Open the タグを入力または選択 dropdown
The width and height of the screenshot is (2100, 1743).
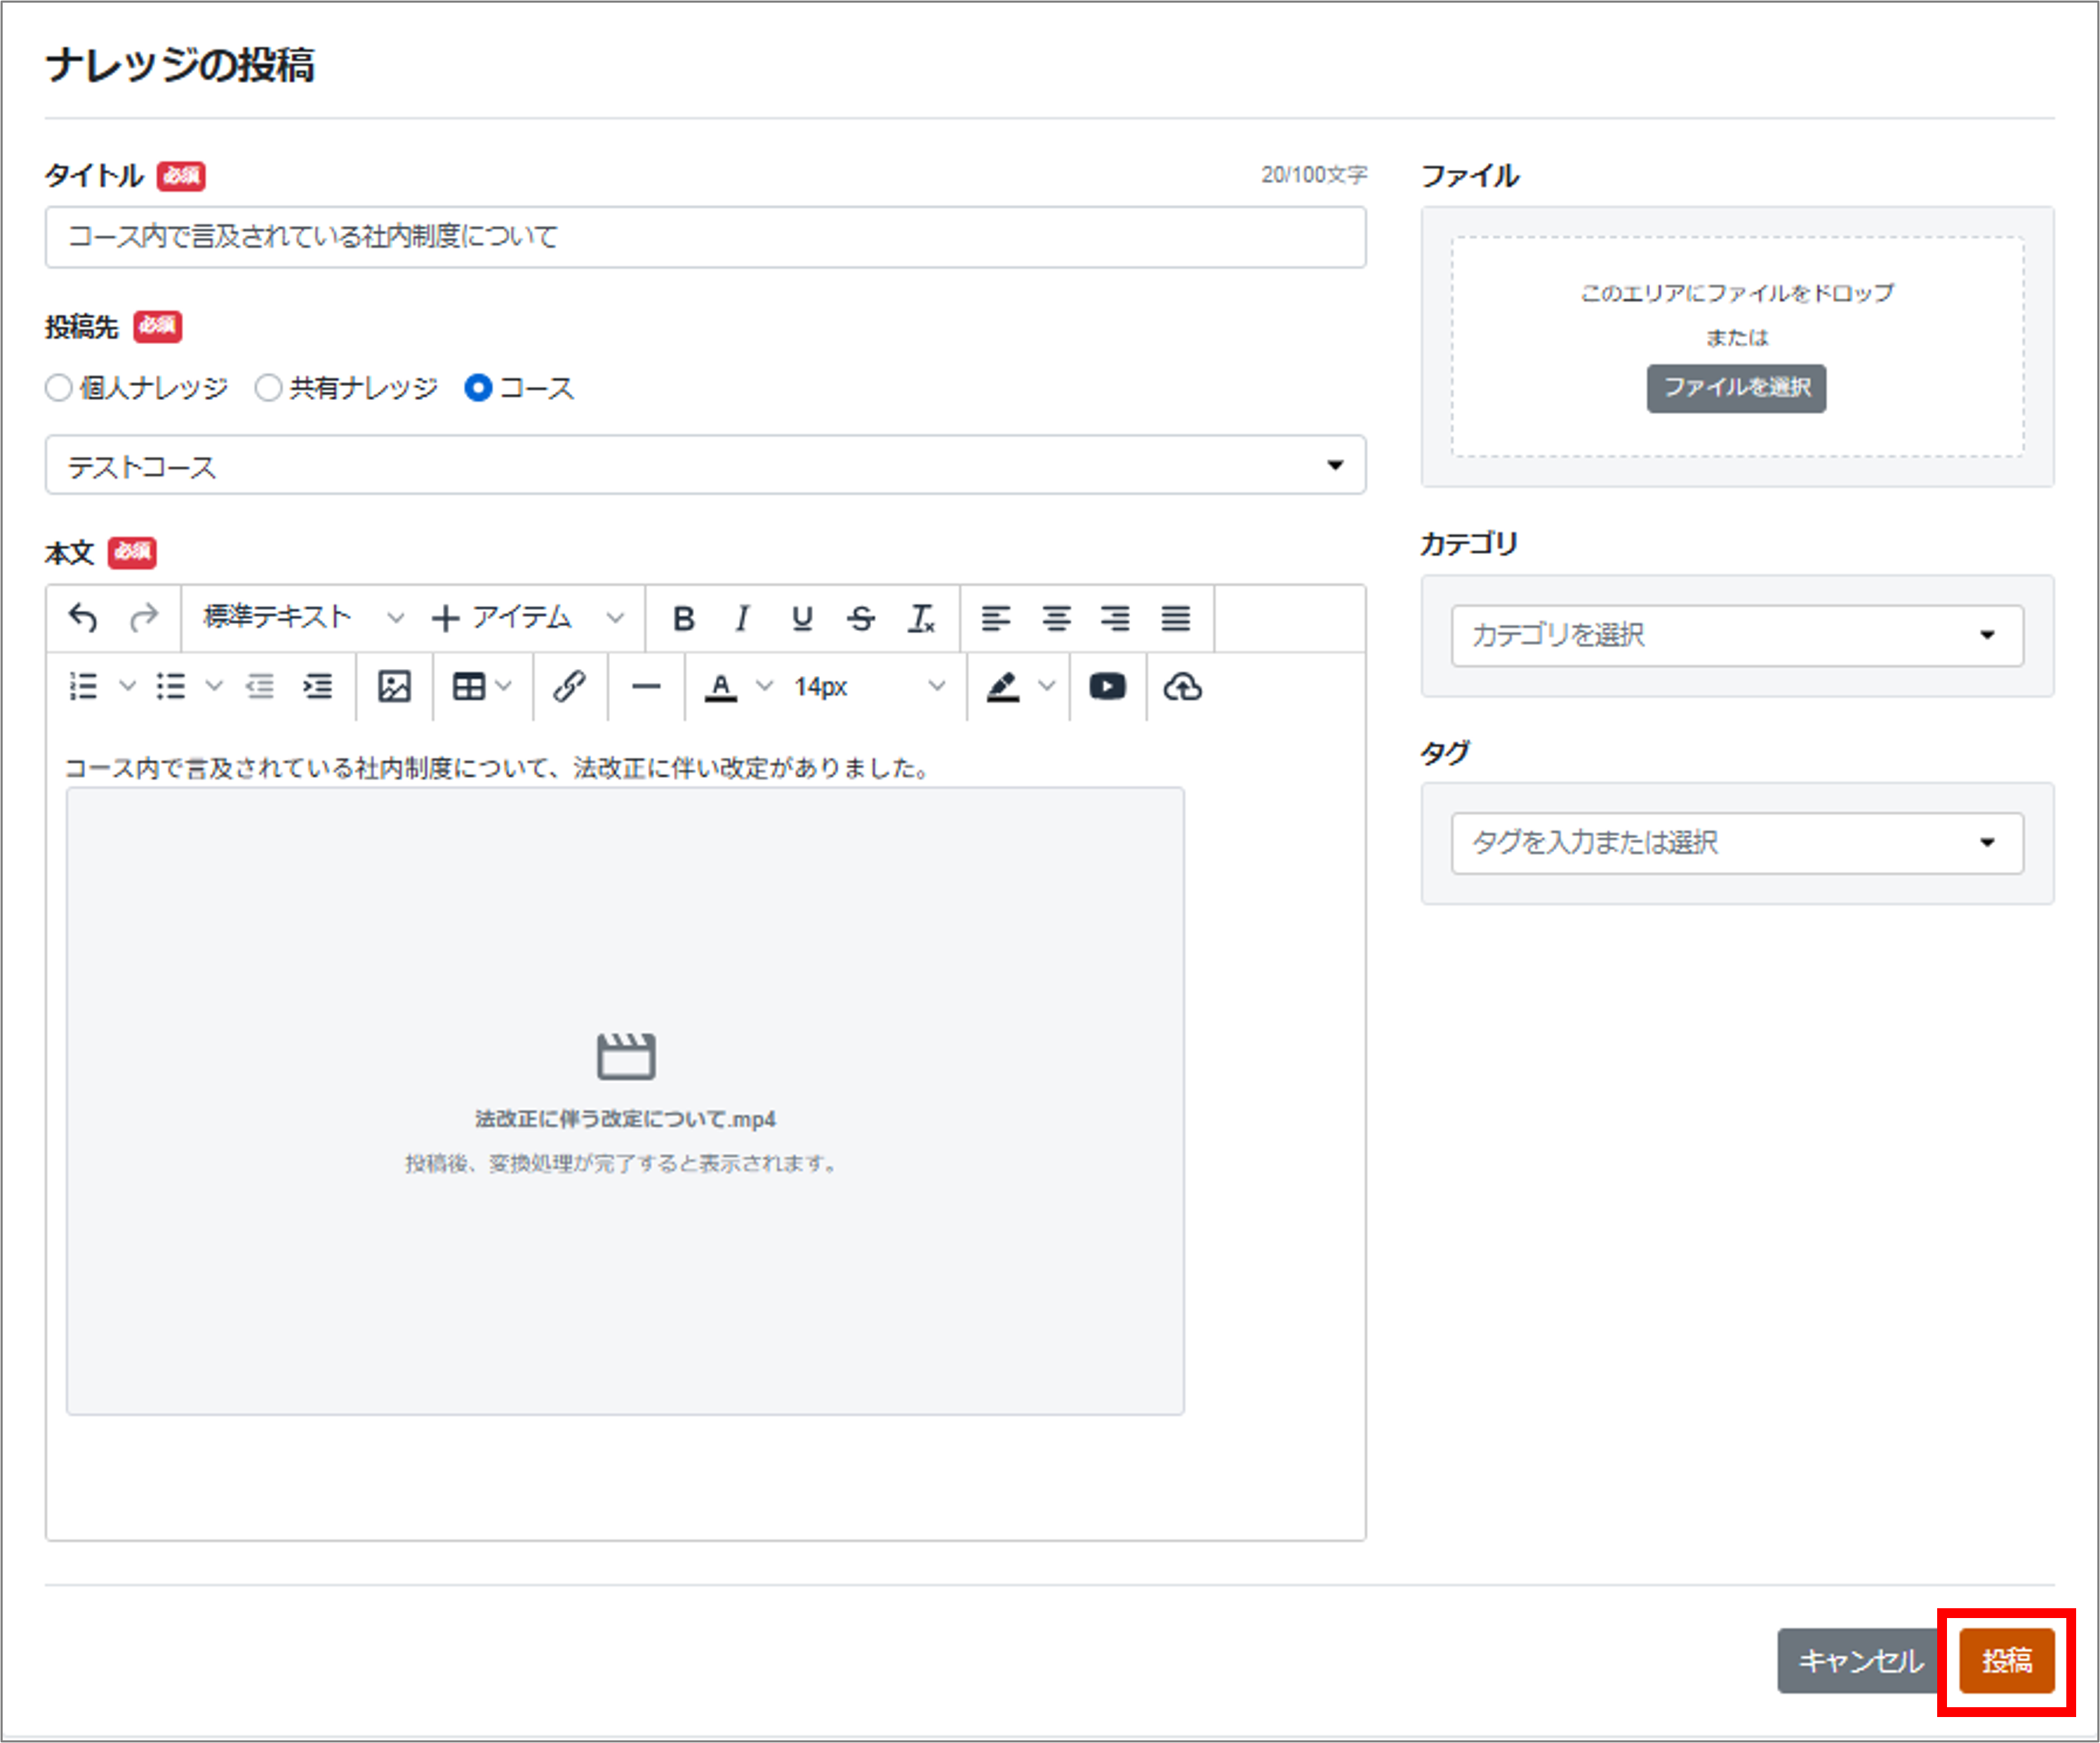[1736, 843]
